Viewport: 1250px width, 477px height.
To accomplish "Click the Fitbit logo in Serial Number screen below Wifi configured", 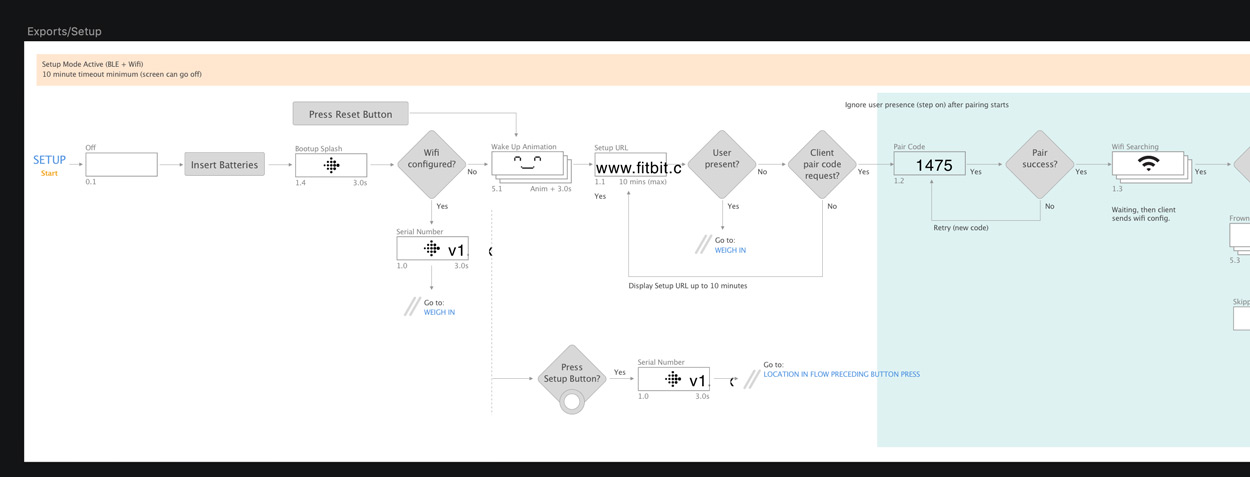I will point(431,248).
